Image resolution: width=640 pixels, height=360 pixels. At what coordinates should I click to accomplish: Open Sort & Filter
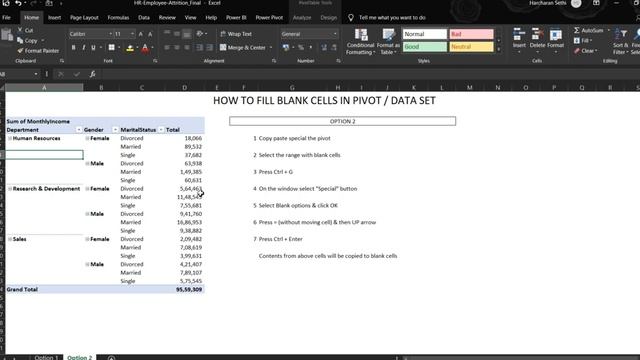click(x=620, y=41)
